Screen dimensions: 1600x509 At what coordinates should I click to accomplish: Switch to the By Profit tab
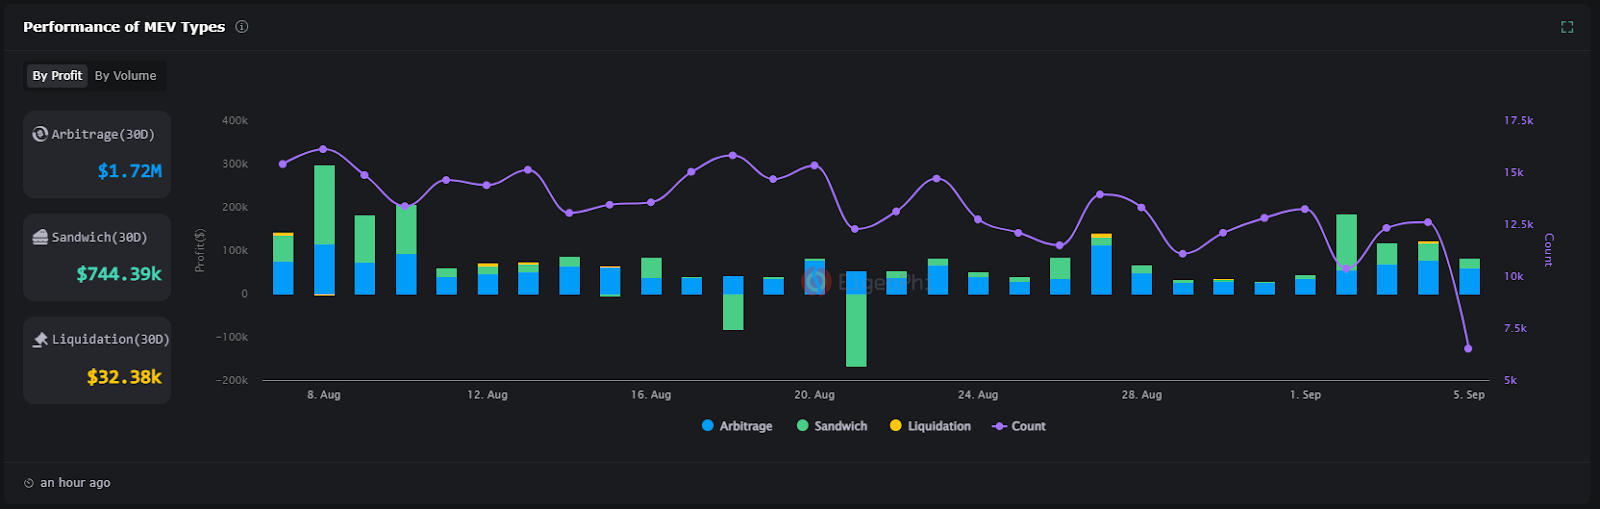(57, 76)
